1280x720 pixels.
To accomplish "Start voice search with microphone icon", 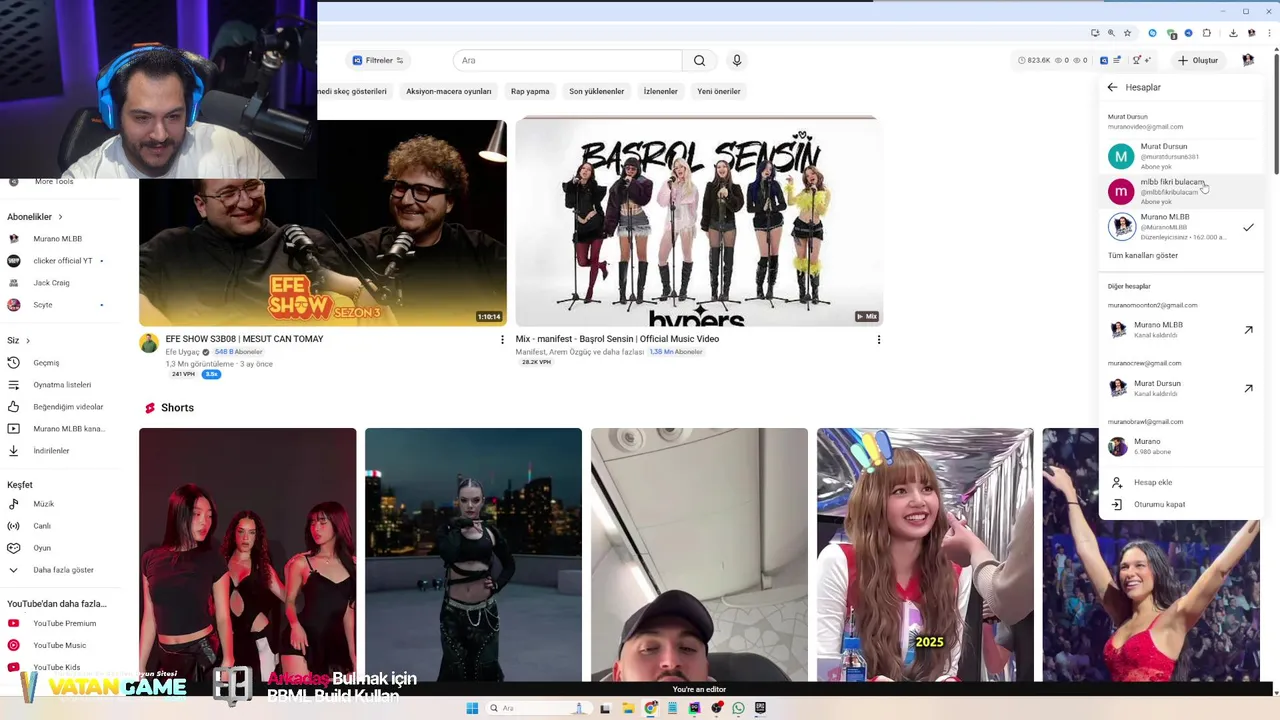I will click(x=737, y=60).
